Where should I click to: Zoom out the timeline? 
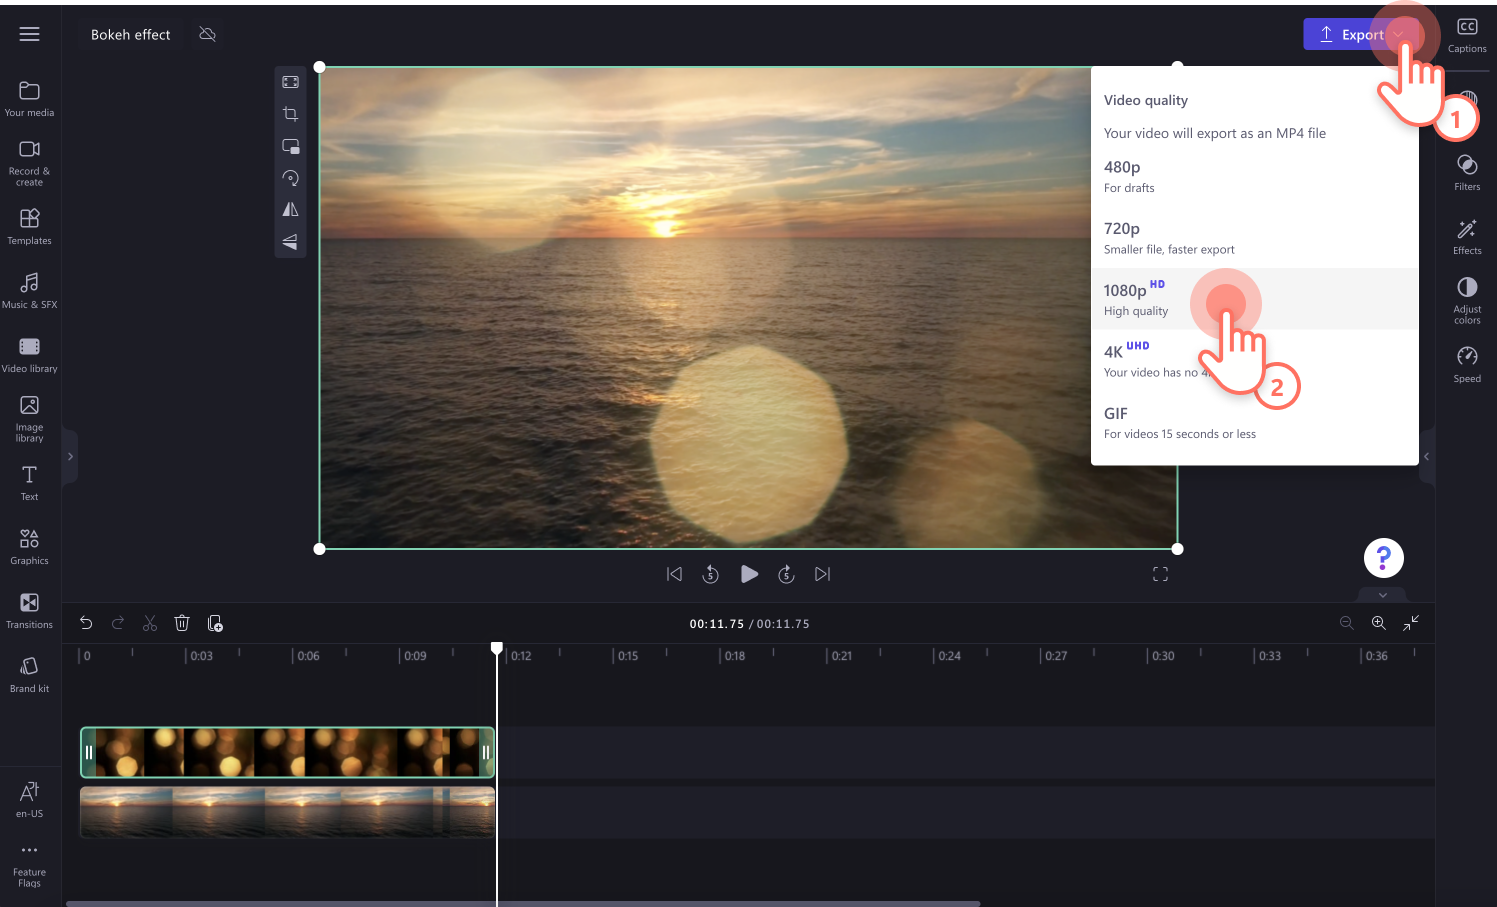point(1347,623)
